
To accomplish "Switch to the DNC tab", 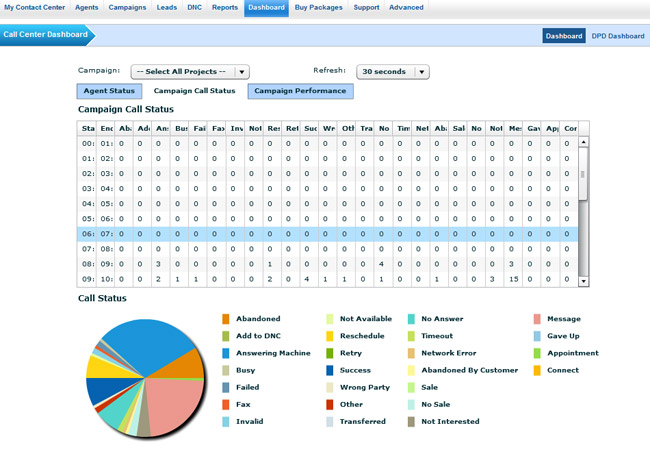I will (194, 7).
